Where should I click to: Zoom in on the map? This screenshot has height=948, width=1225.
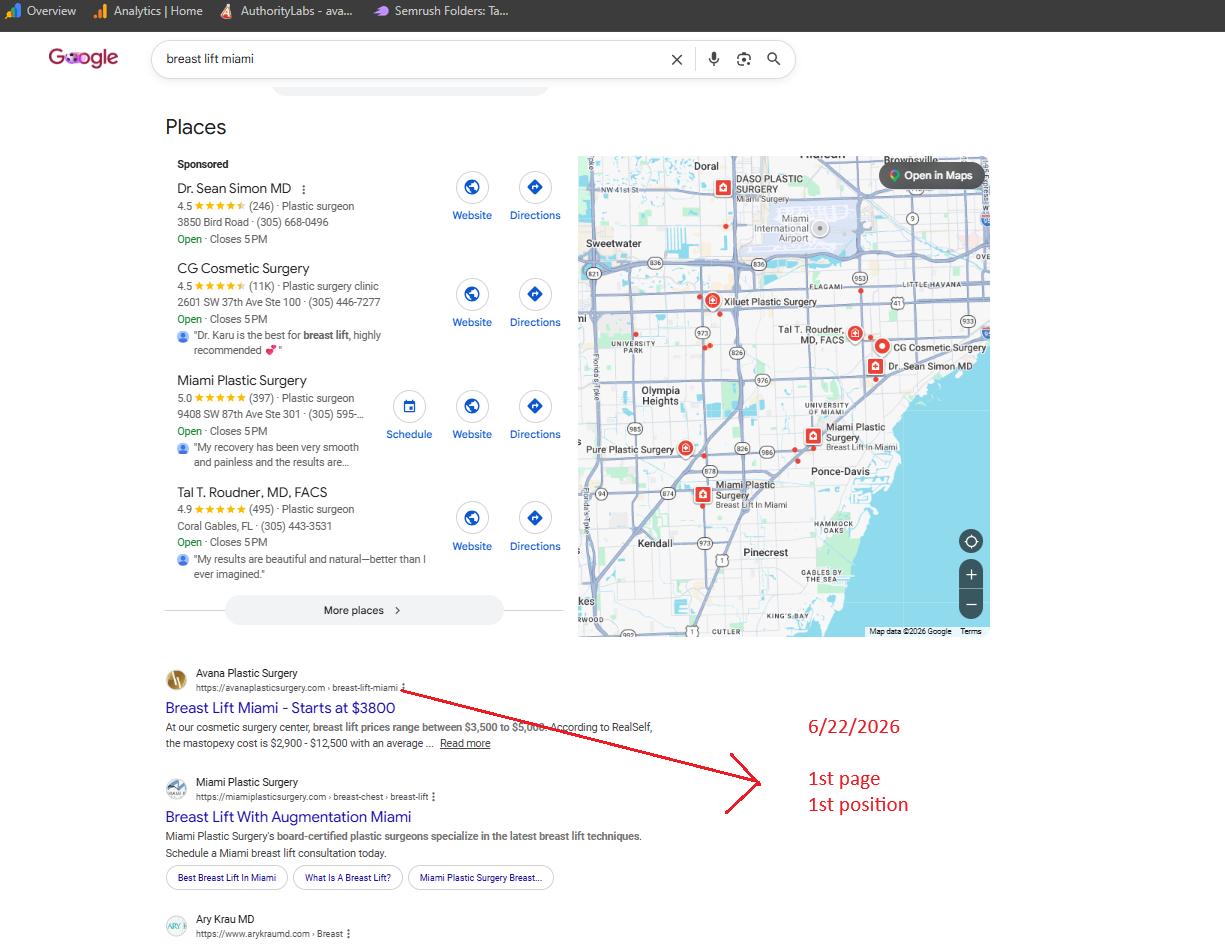pos(970,575)
